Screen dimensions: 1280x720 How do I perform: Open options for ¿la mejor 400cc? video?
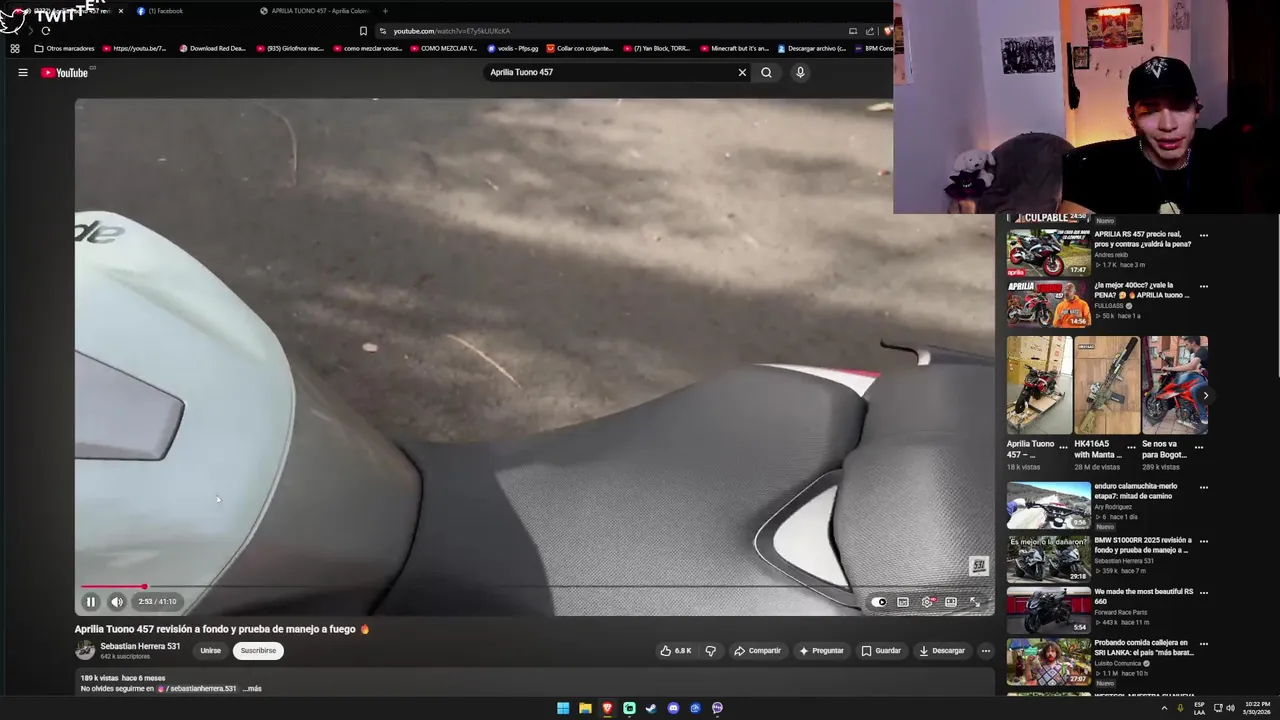tap(1203, 286)
